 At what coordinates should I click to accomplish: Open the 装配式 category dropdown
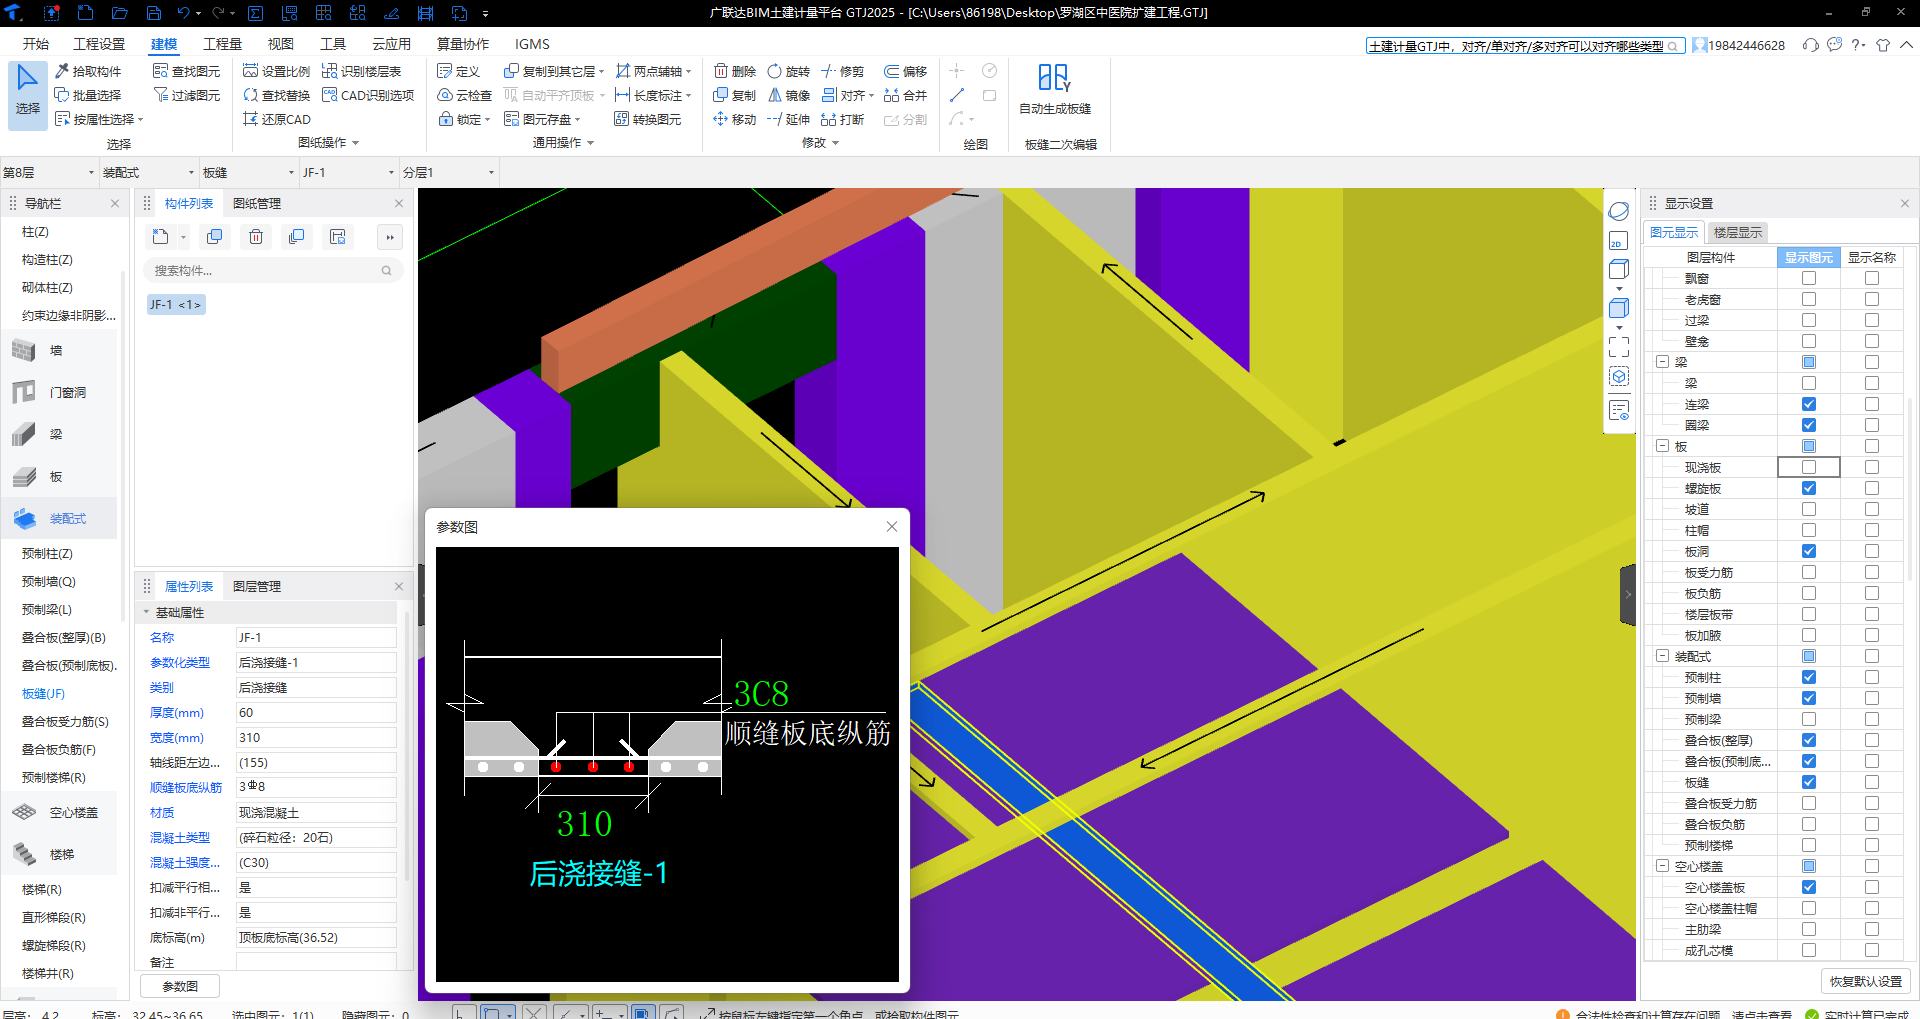click(x=149, y=172)
